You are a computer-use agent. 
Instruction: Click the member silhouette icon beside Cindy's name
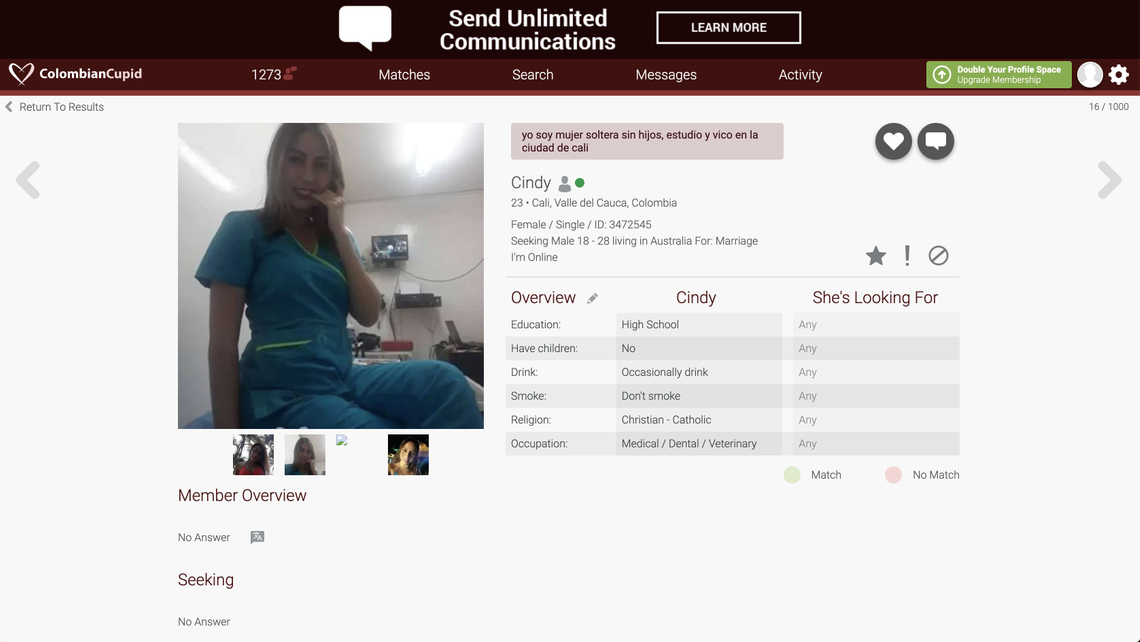tap(564, 183)
